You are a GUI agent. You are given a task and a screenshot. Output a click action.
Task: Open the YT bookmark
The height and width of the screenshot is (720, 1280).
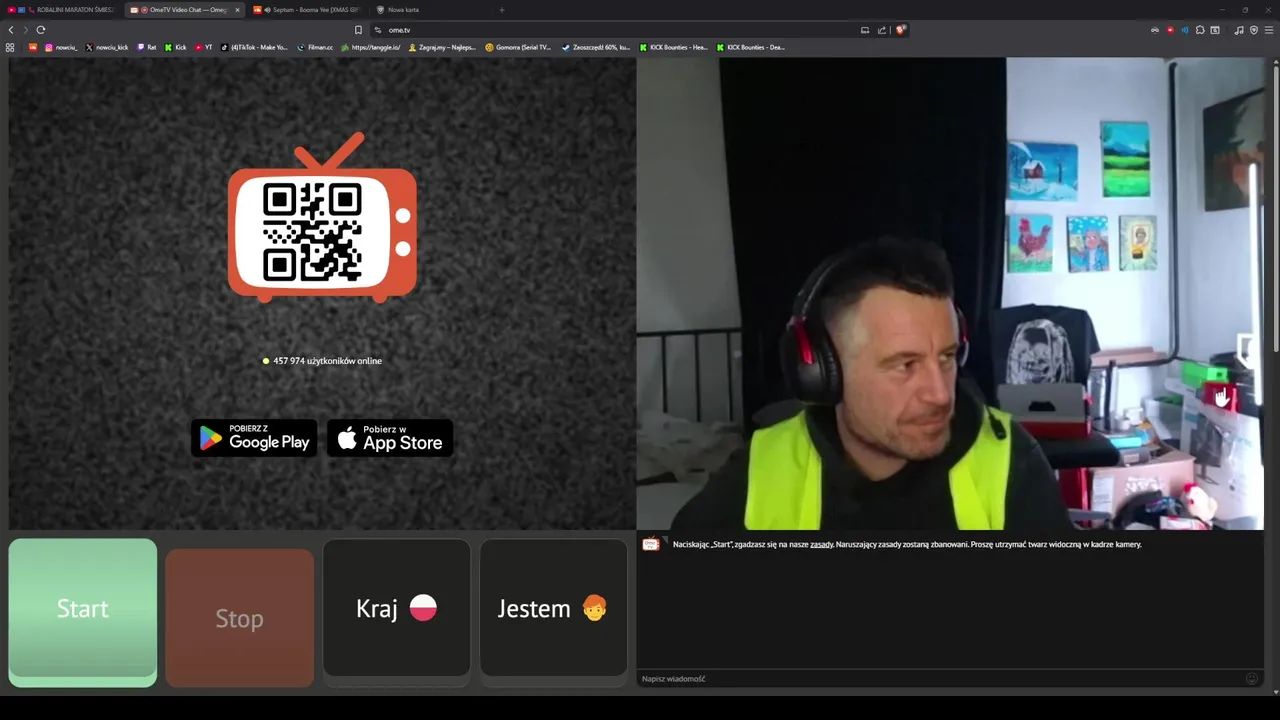click(x=204, y=47)
